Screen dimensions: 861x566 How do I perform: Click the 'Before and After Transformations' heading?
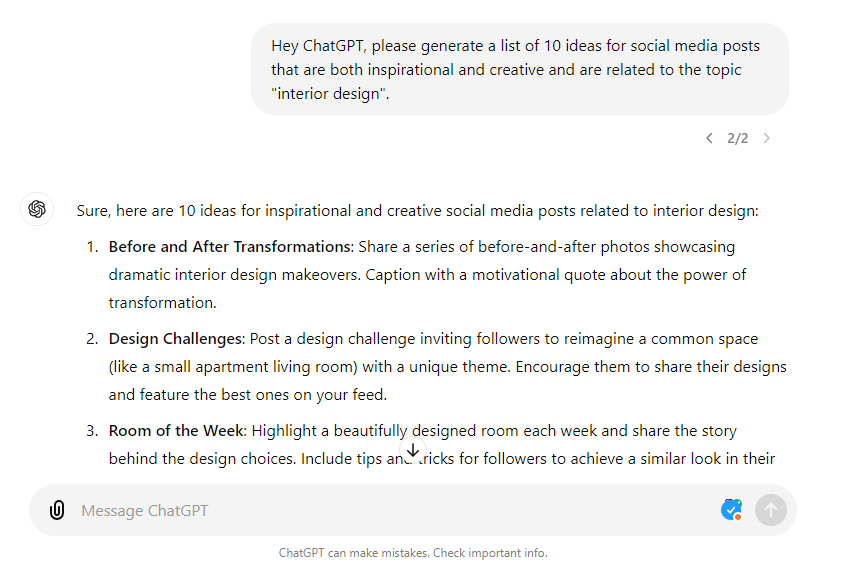[230, 247]
